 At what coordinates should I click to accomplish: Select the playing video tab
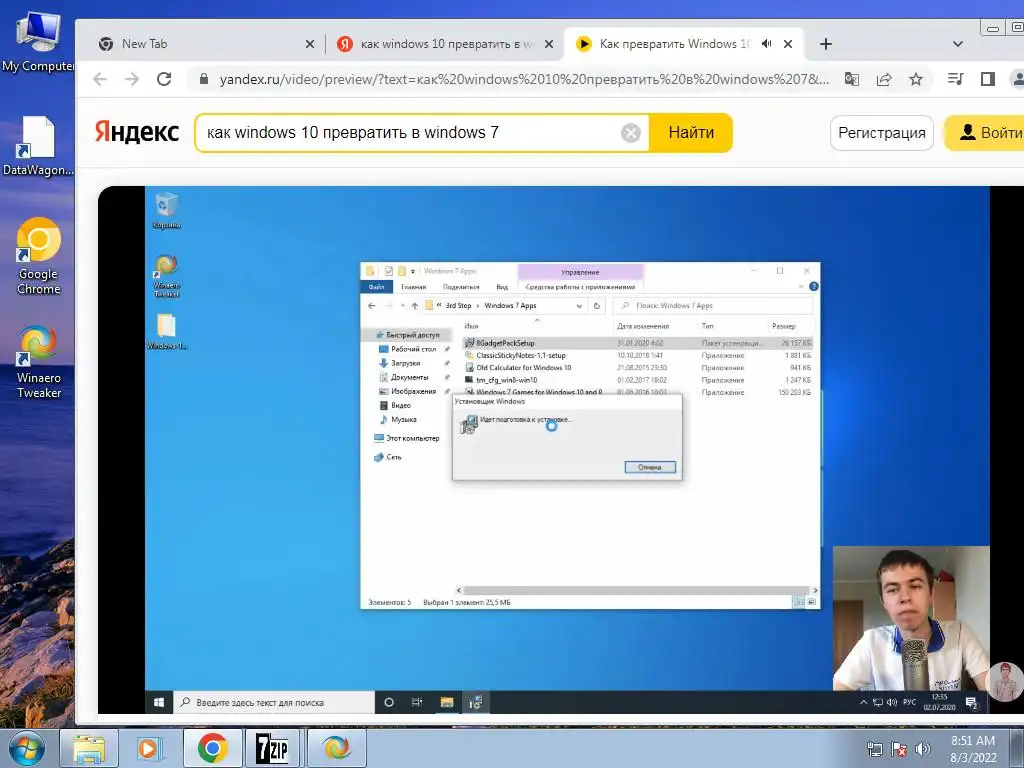click(x=682, y=44)
